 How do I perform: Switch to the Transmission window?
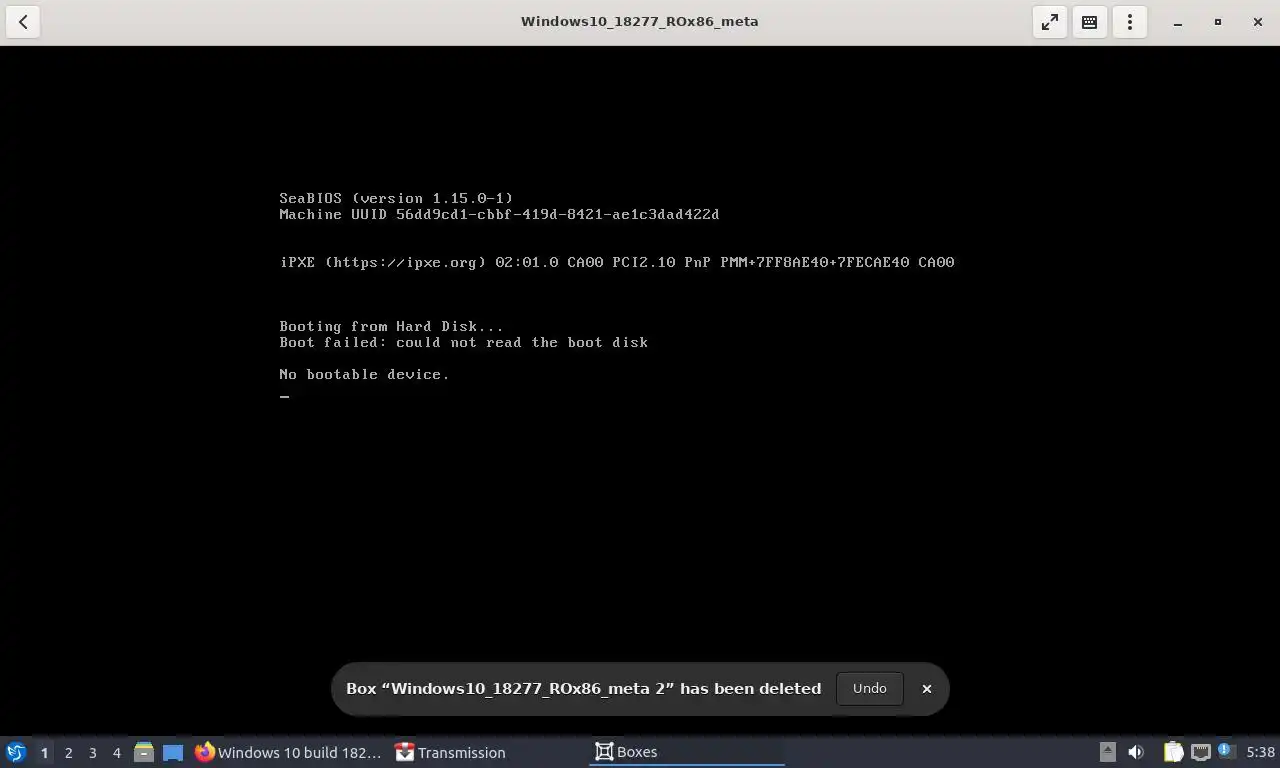[x=488, y=752]
